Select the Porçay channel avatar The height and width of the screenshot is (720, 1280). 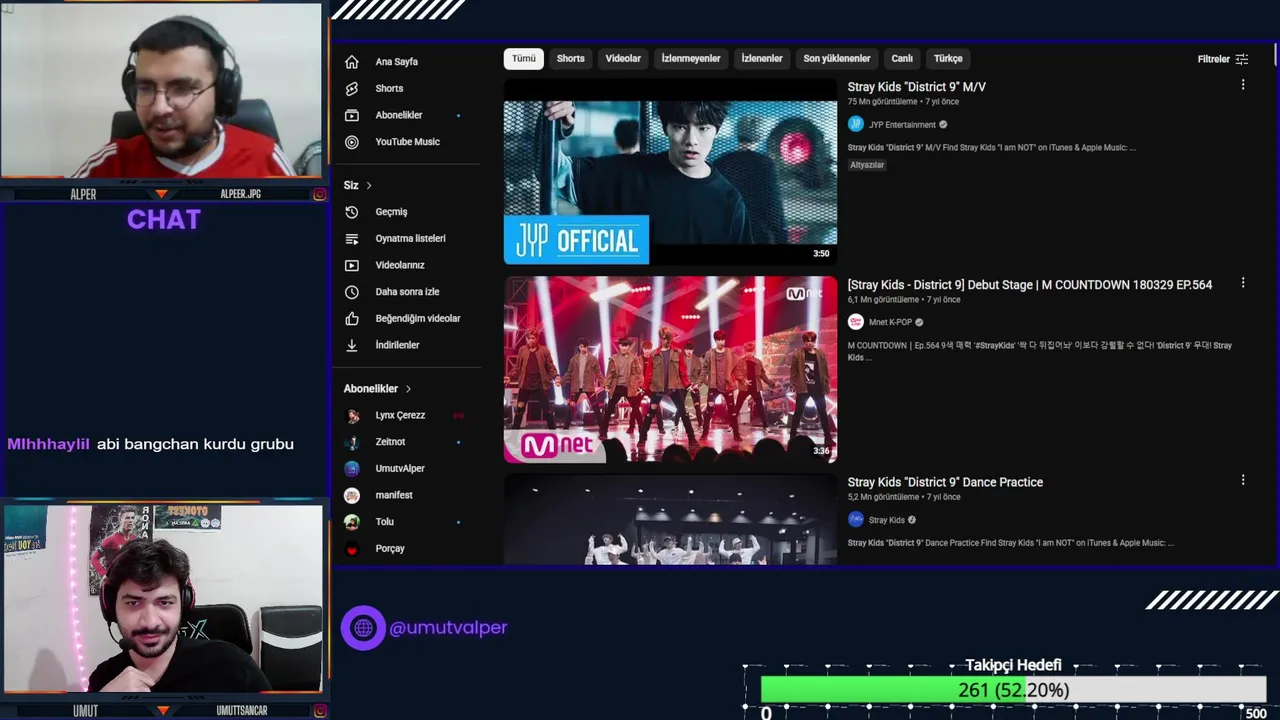[352, 549]
